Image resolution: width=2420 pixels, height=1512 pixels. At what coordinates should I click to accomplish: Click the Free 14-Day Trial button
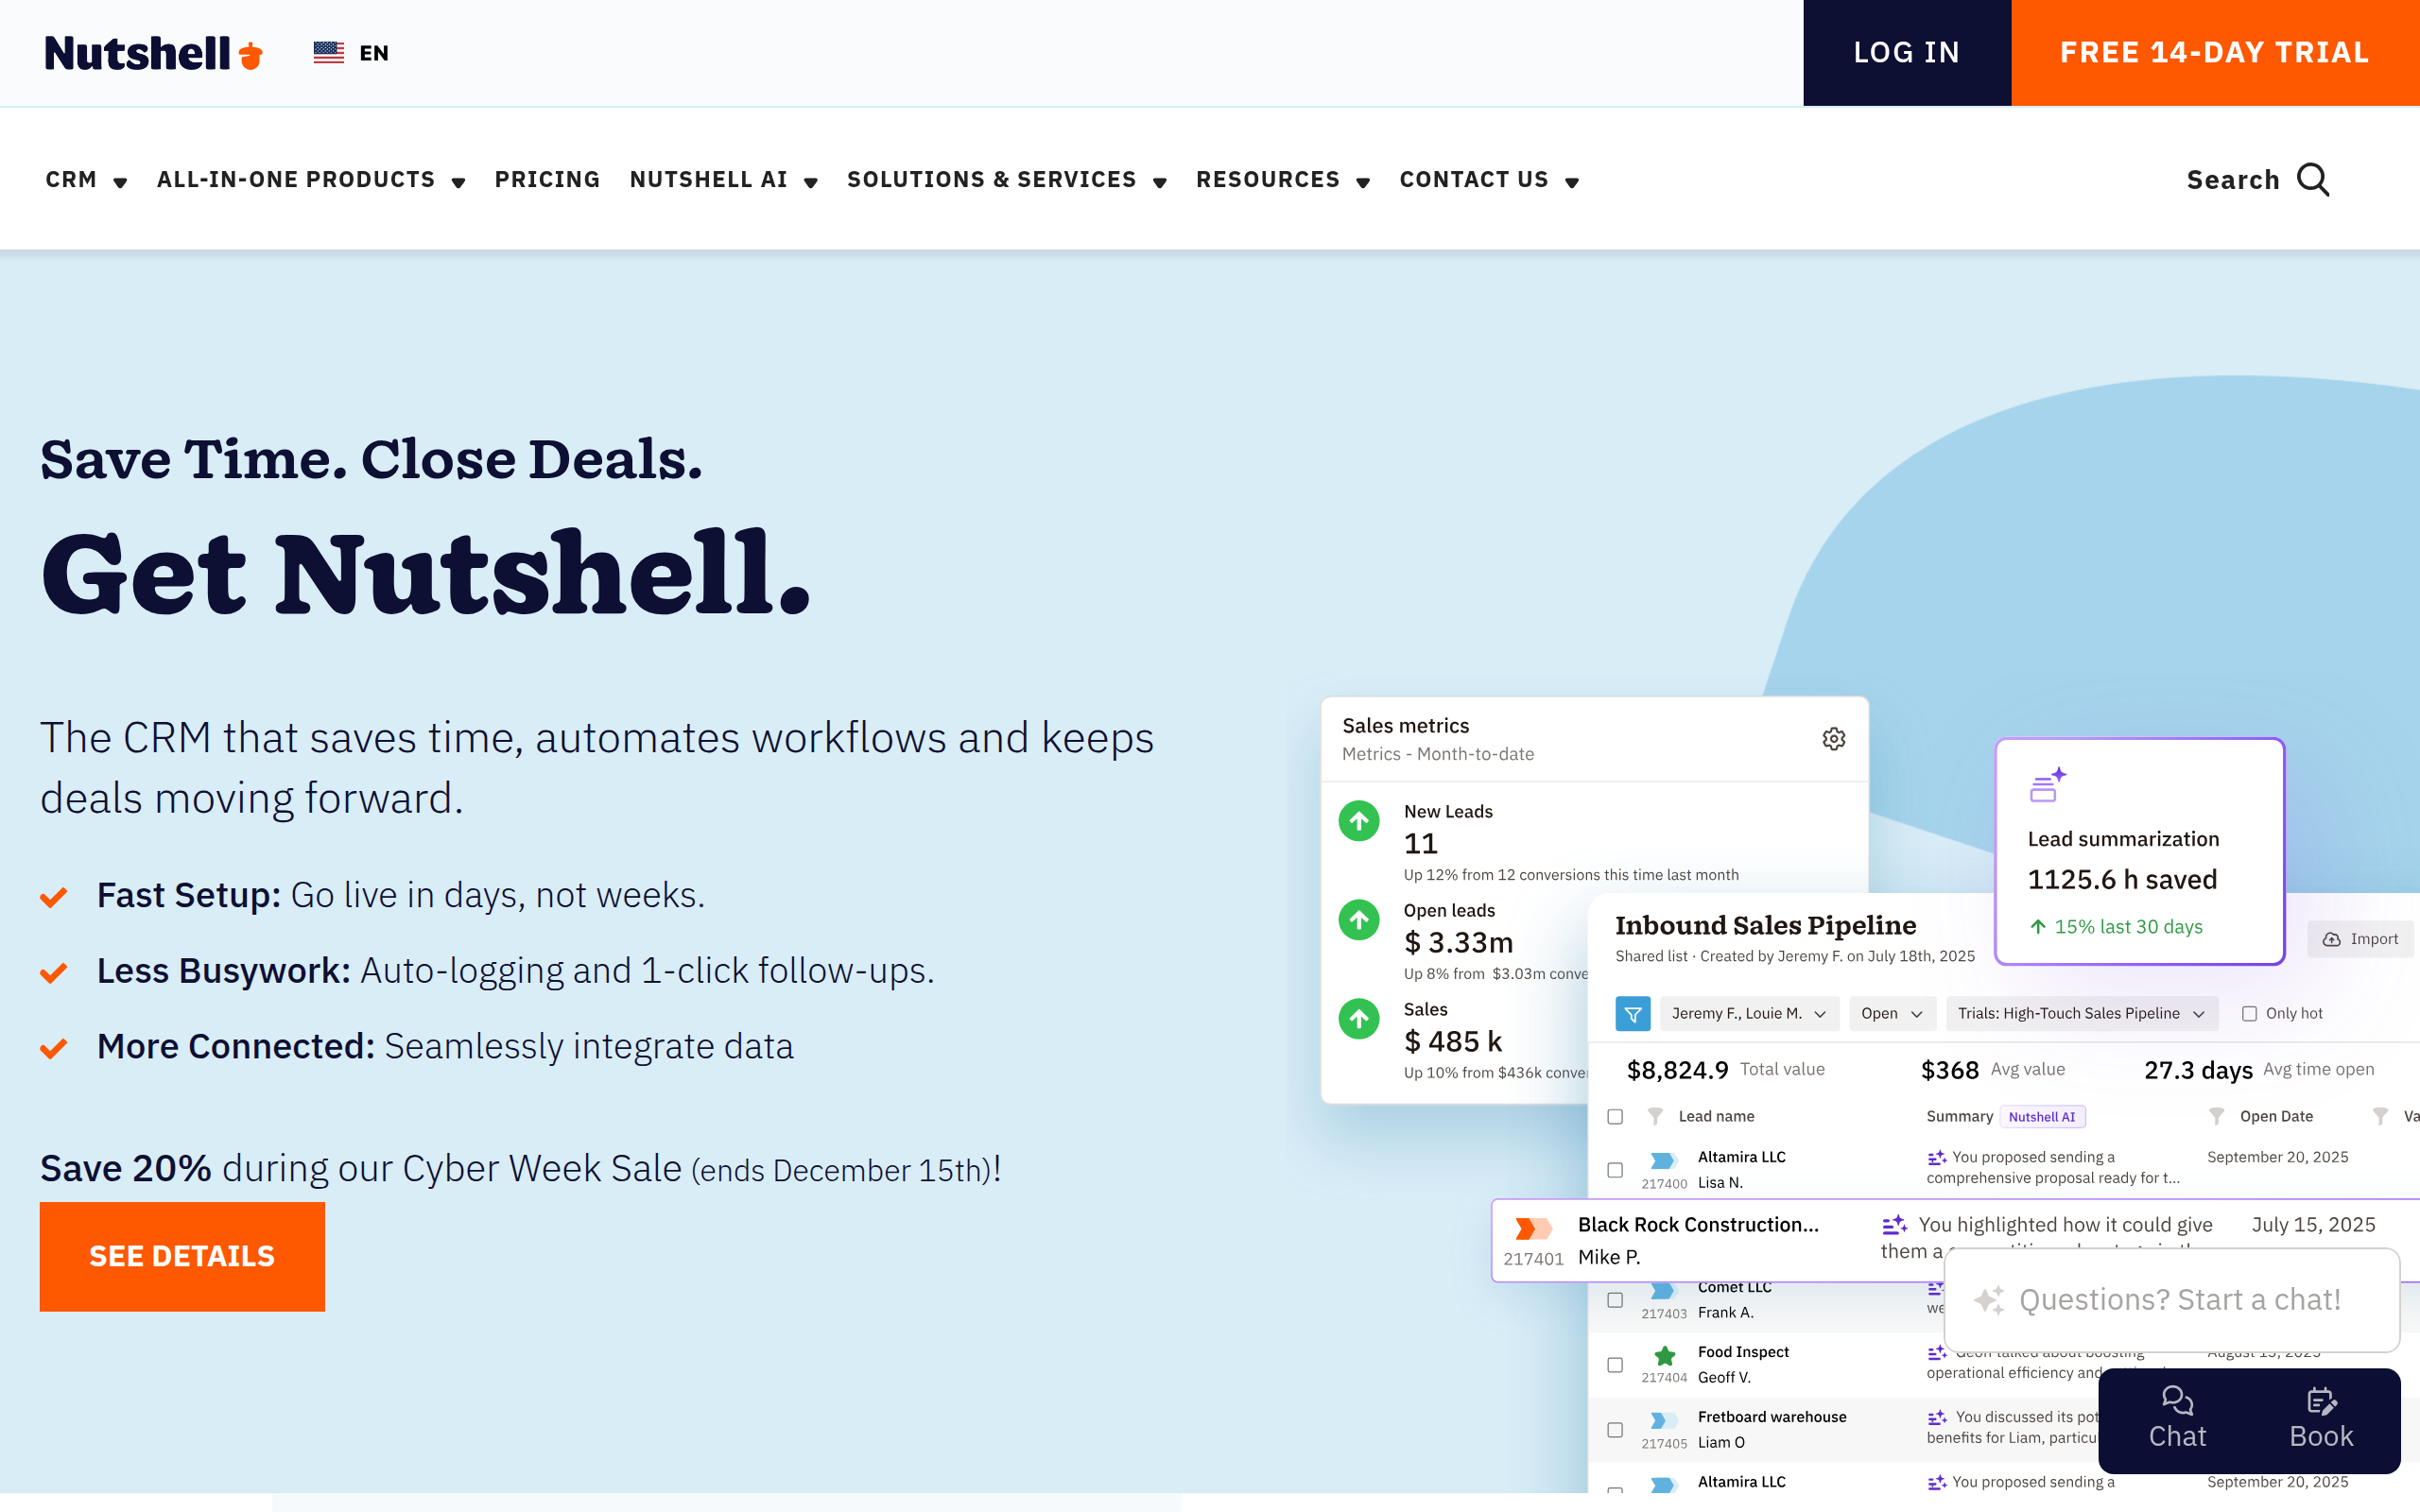(x=2214, y=53)
